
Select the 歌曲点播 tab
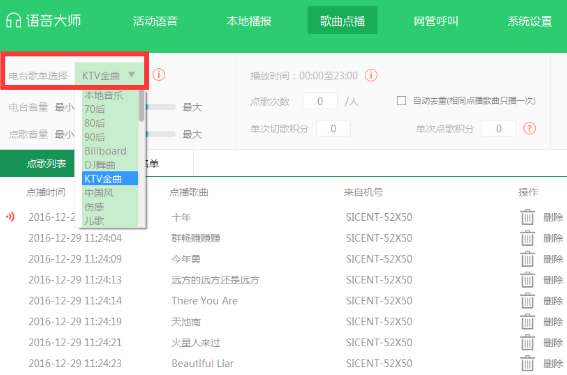[x=342, y=21]
